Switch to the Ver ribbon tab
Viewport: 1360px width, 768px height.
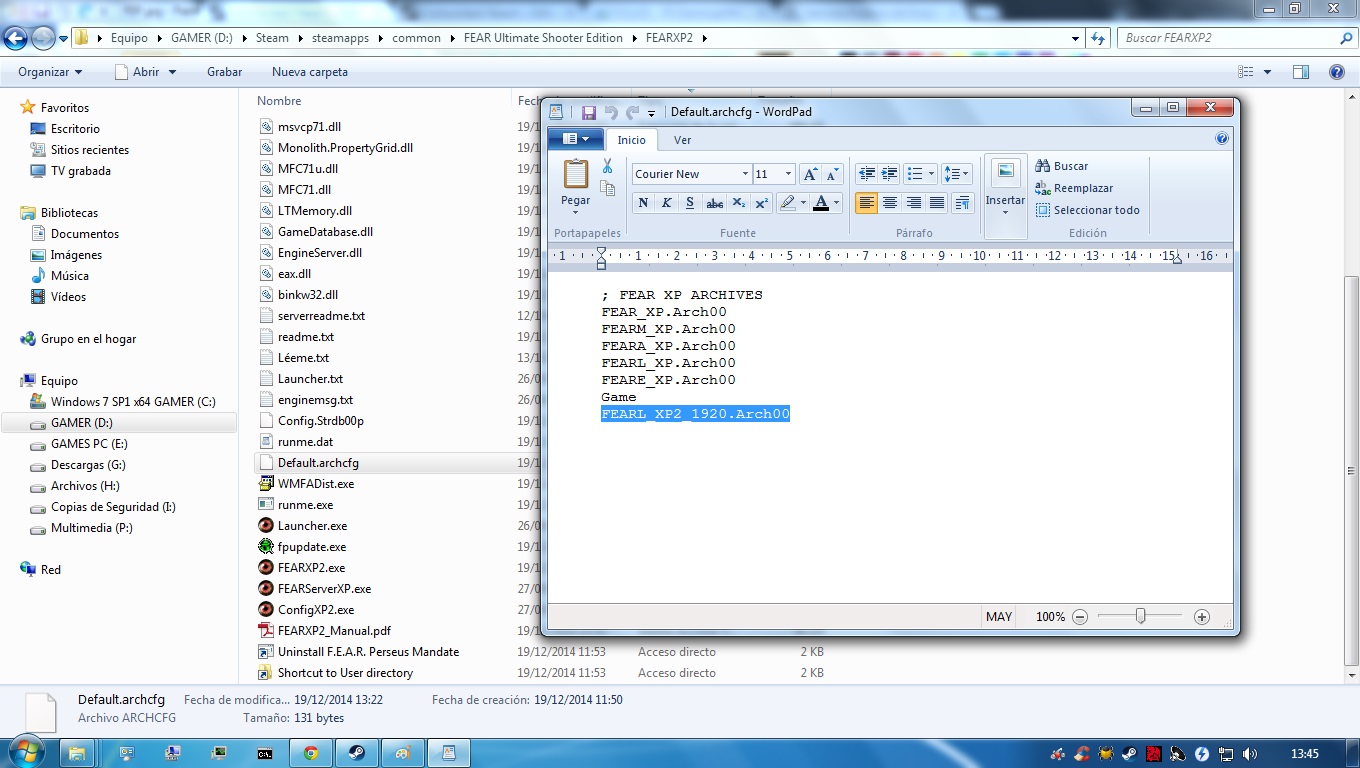682,140
